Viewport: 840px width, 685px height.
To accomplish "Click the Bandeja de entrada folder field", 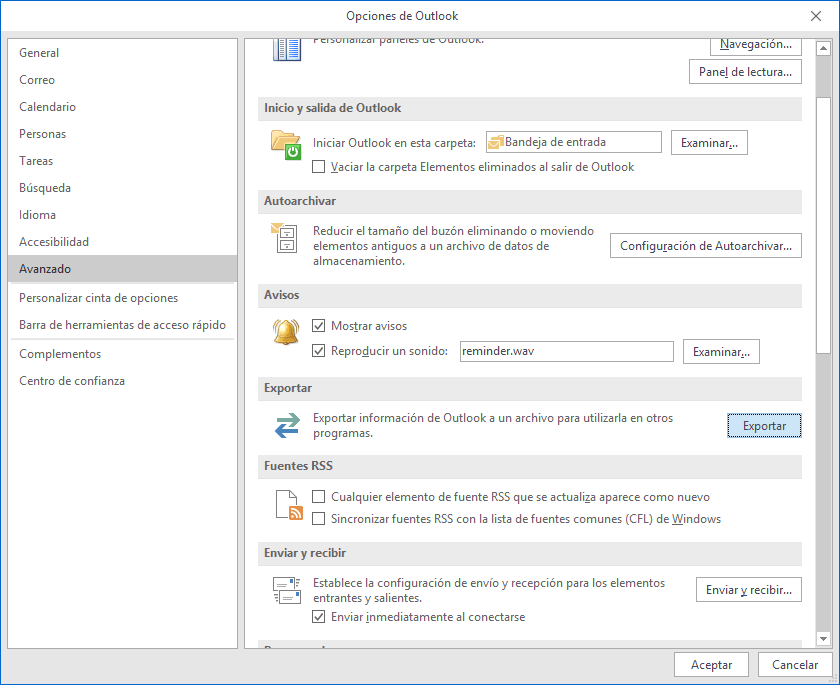I will click(x=574, y=142).
